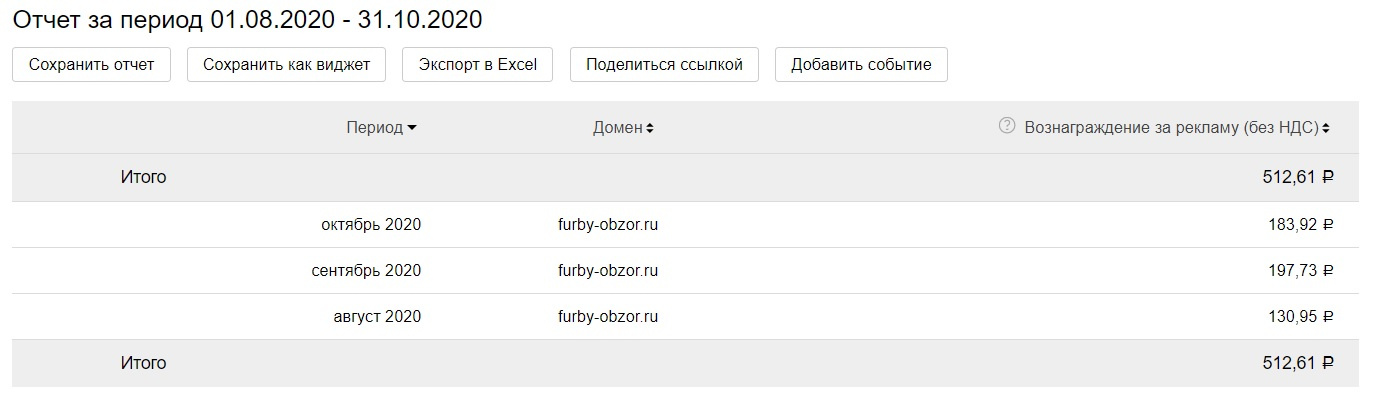Open furby-obzor.ru in October row
1375x396 pixels.
tap(608, 225)
